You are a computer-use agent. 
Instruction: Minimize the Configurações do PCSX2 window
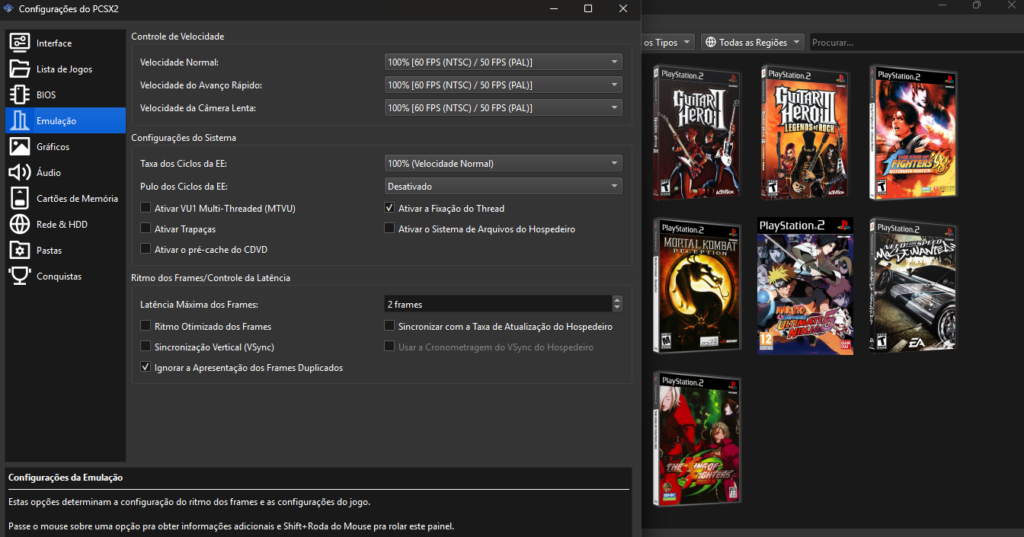(554, 8)
